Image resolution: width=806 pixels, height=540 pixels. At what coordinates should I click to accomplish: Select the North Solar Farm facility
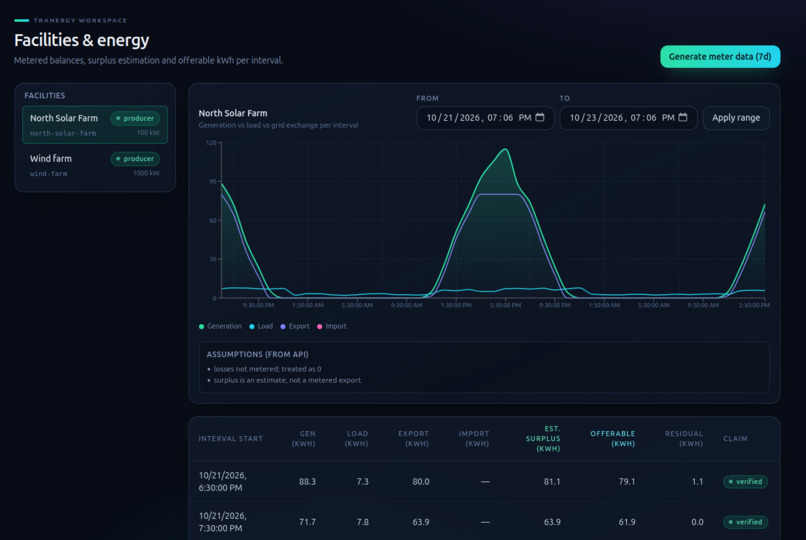[x=95, y=125]
